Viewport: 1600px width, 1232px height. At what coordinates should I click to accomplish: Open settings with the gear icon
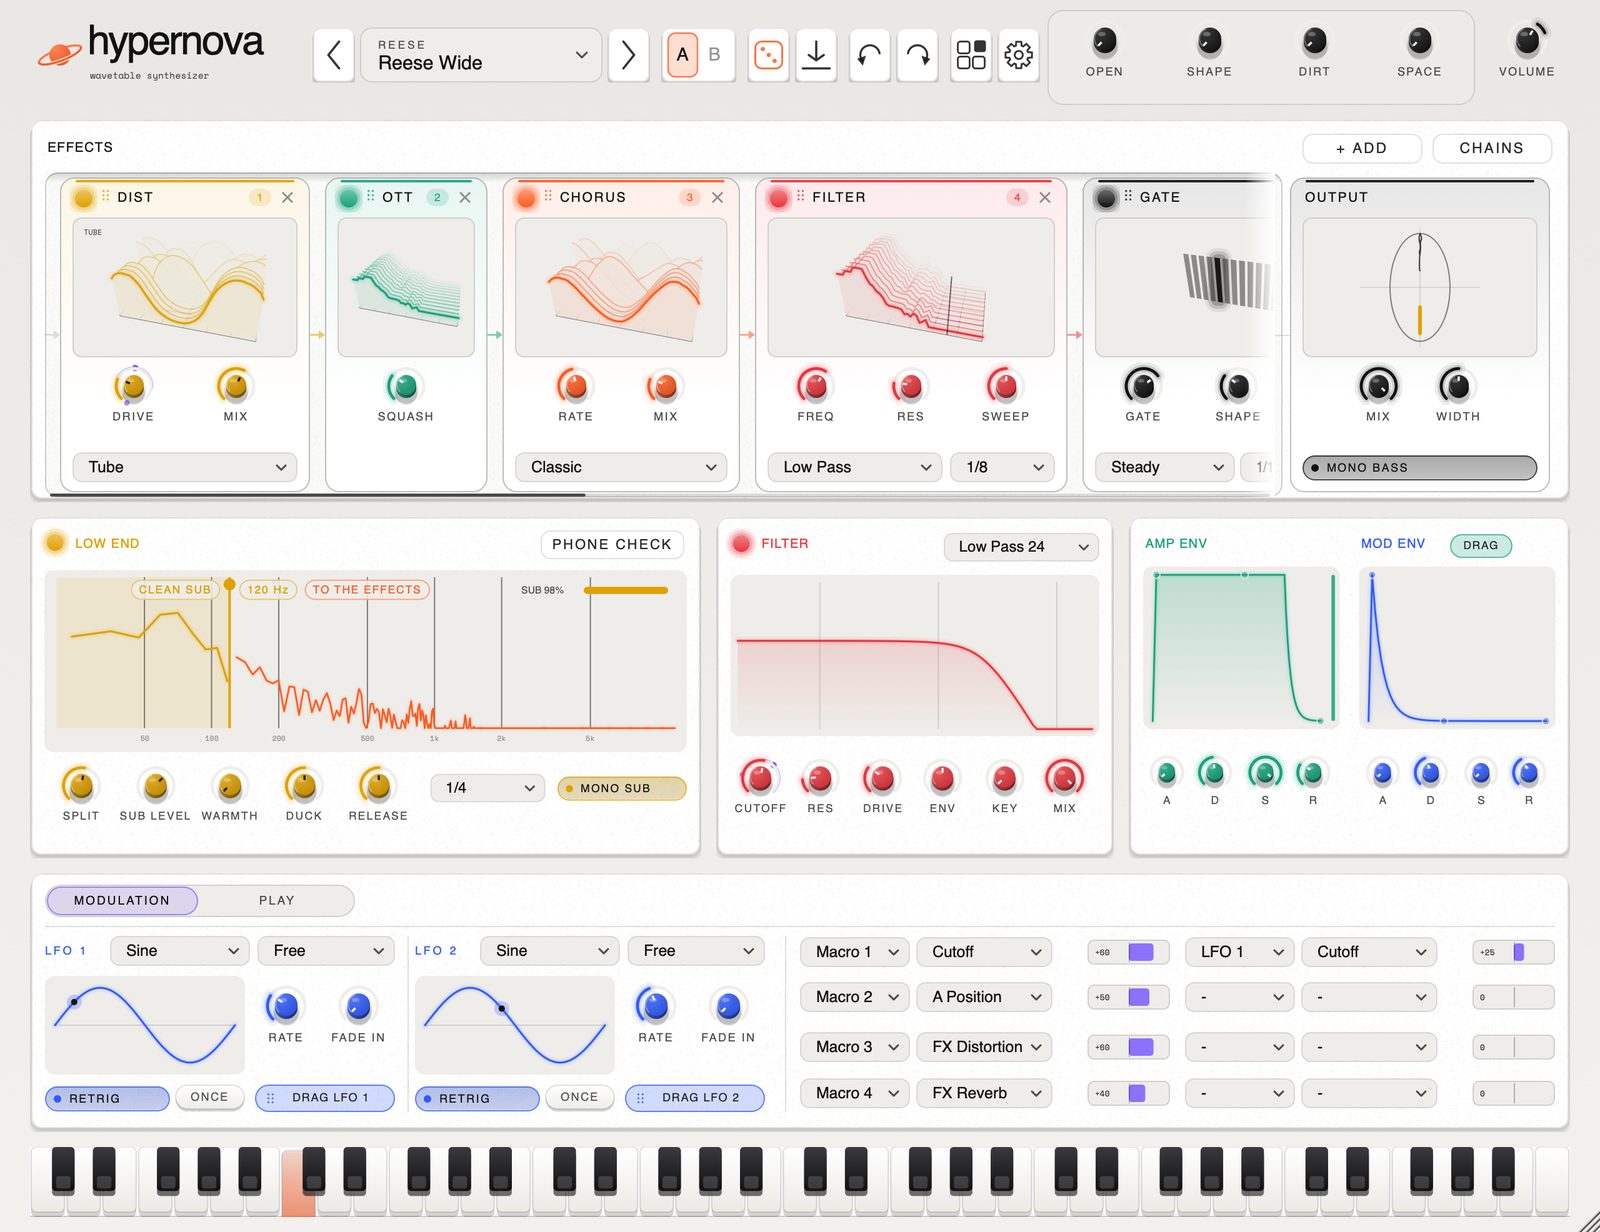click(1018, 55)
